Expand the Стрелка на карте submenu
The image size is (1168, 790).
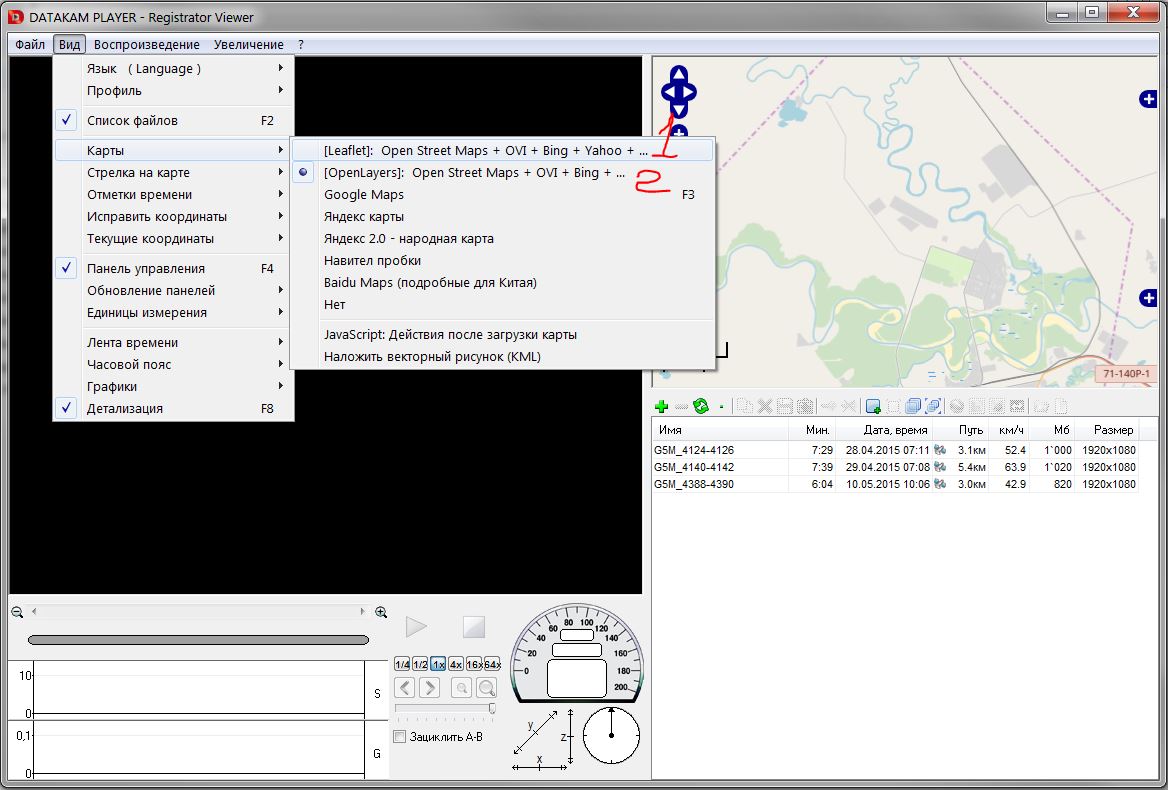[138, 173]
